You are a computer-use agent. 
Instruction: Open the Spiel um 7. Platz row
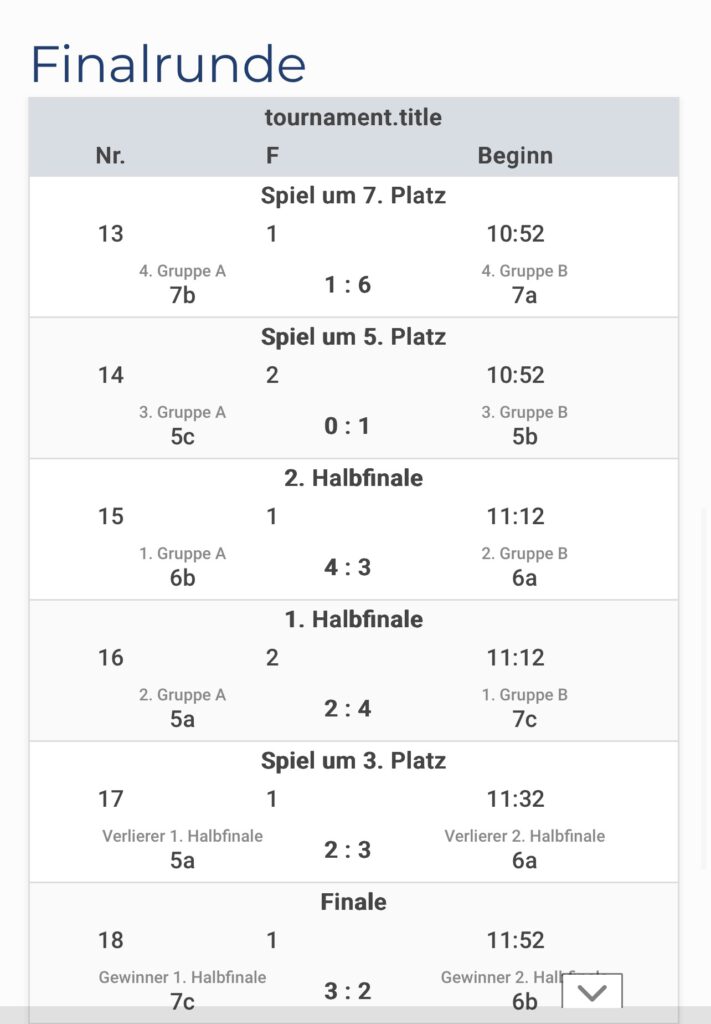coord(353,196)
